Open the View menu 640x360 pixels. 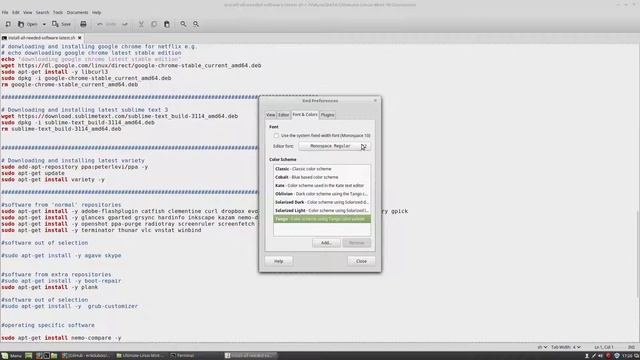click(x=27, y=12)
